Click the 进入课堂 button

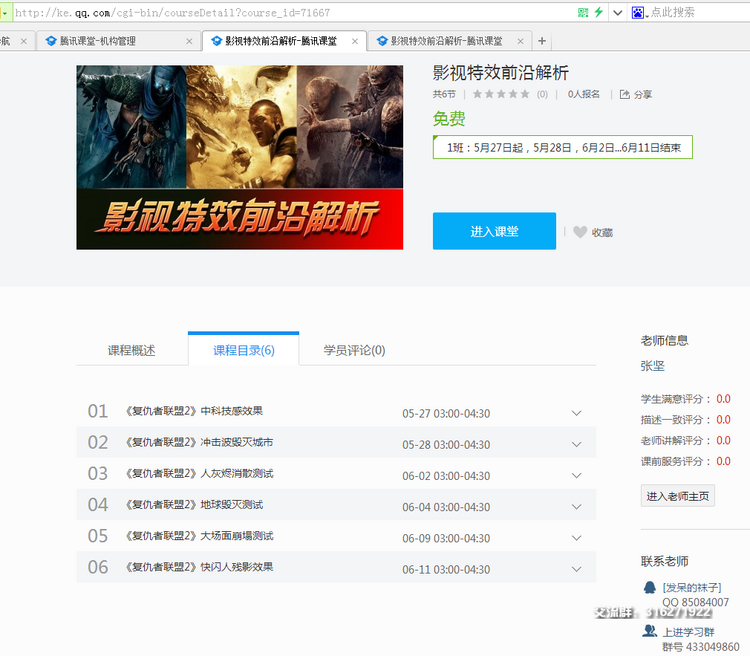[494, 231]
